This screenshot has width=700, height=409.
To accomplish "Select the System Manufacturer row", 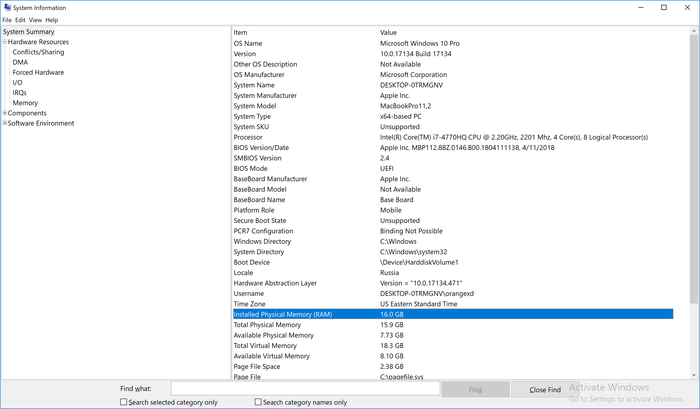I will tap(453, 96).
